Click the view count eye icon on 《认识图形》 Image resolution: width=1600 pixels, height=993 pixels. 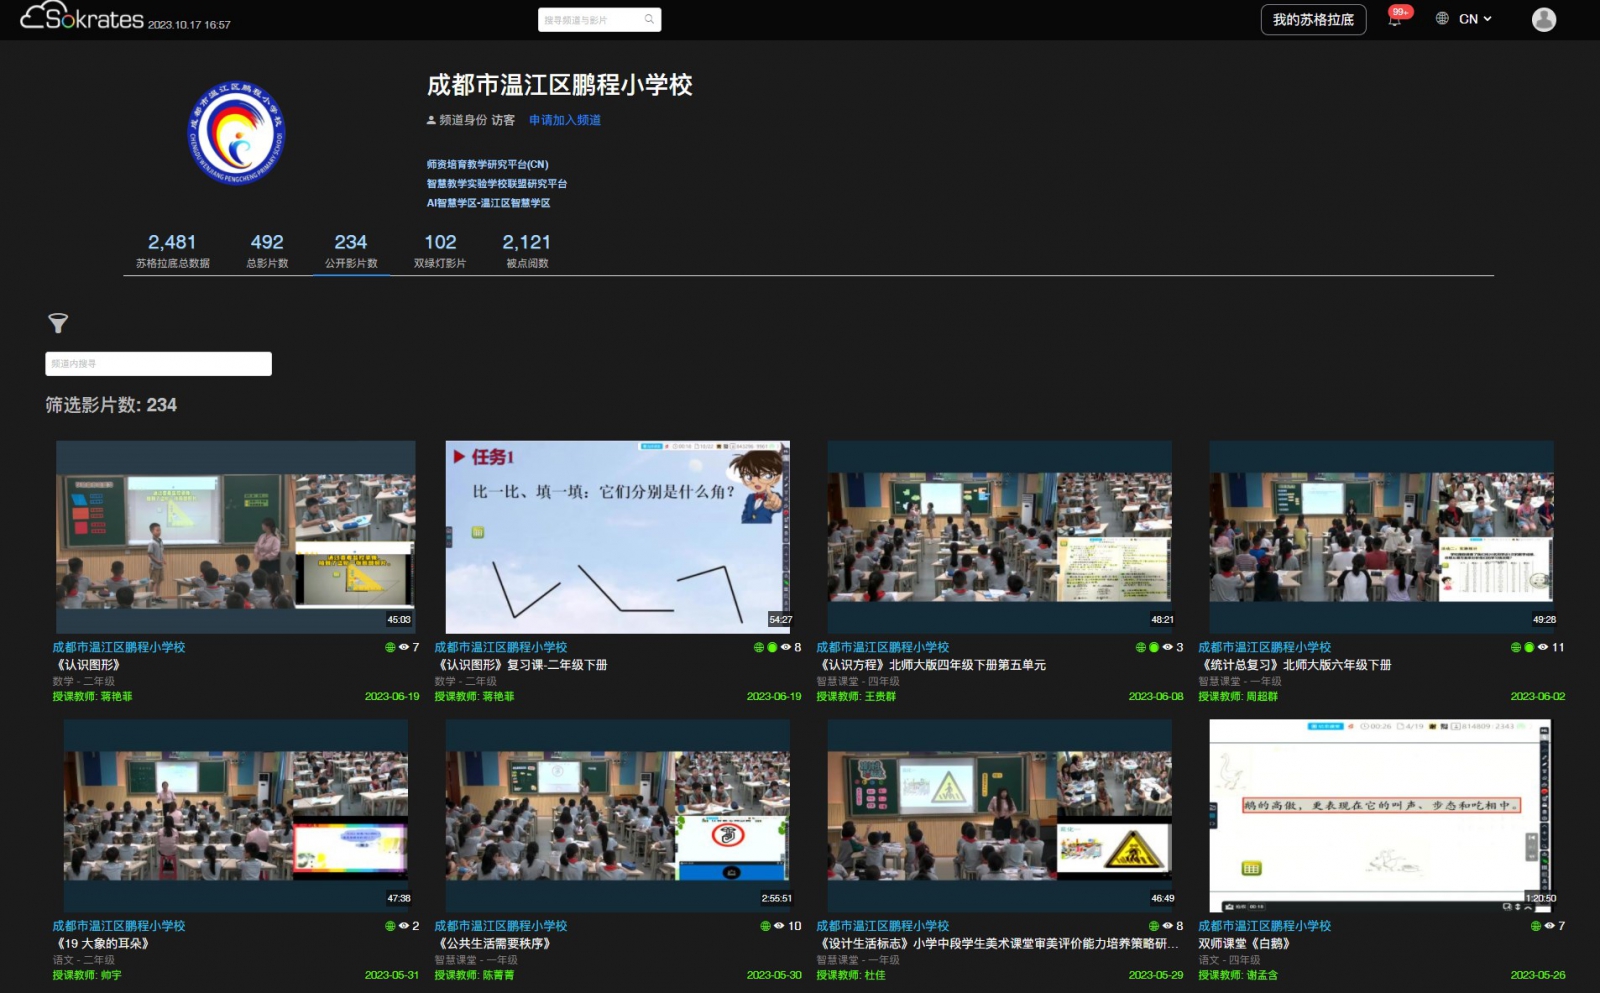click(403, 647)
